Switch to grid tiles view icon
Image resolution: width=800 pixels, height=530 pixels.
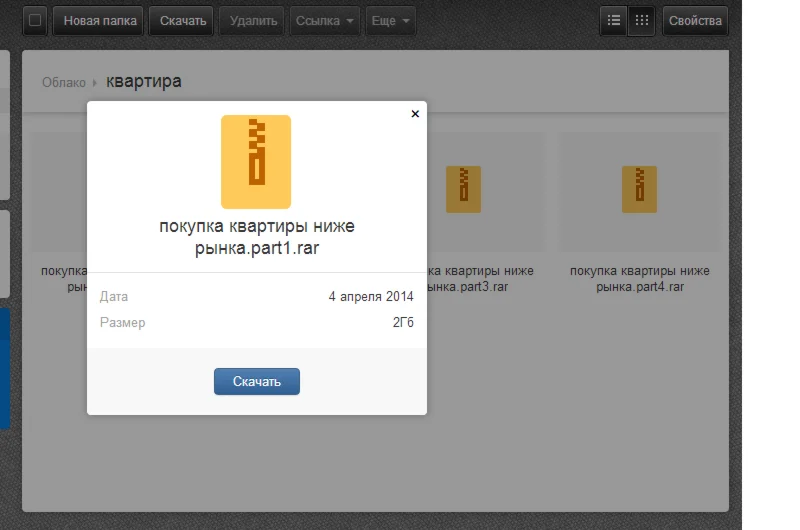coord(641,21)
